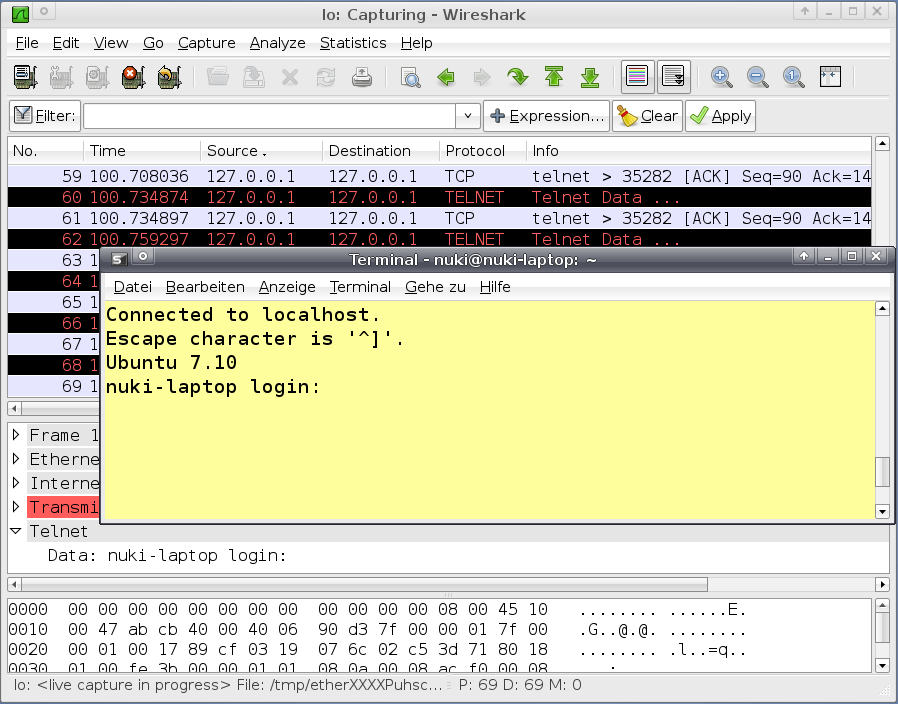Click the packet list scroll-up arrow

click(883, 144)
